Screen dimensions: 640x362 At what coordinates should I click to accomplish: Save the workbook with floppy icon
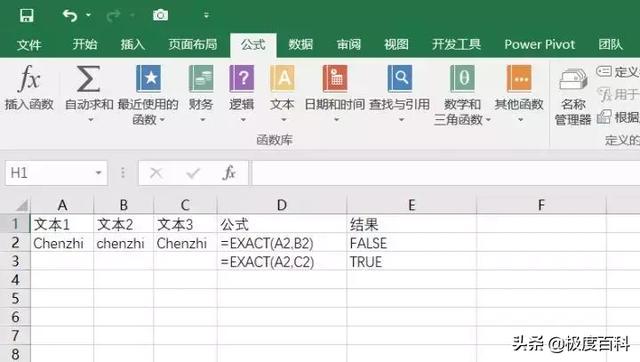(x=27, y=16)
